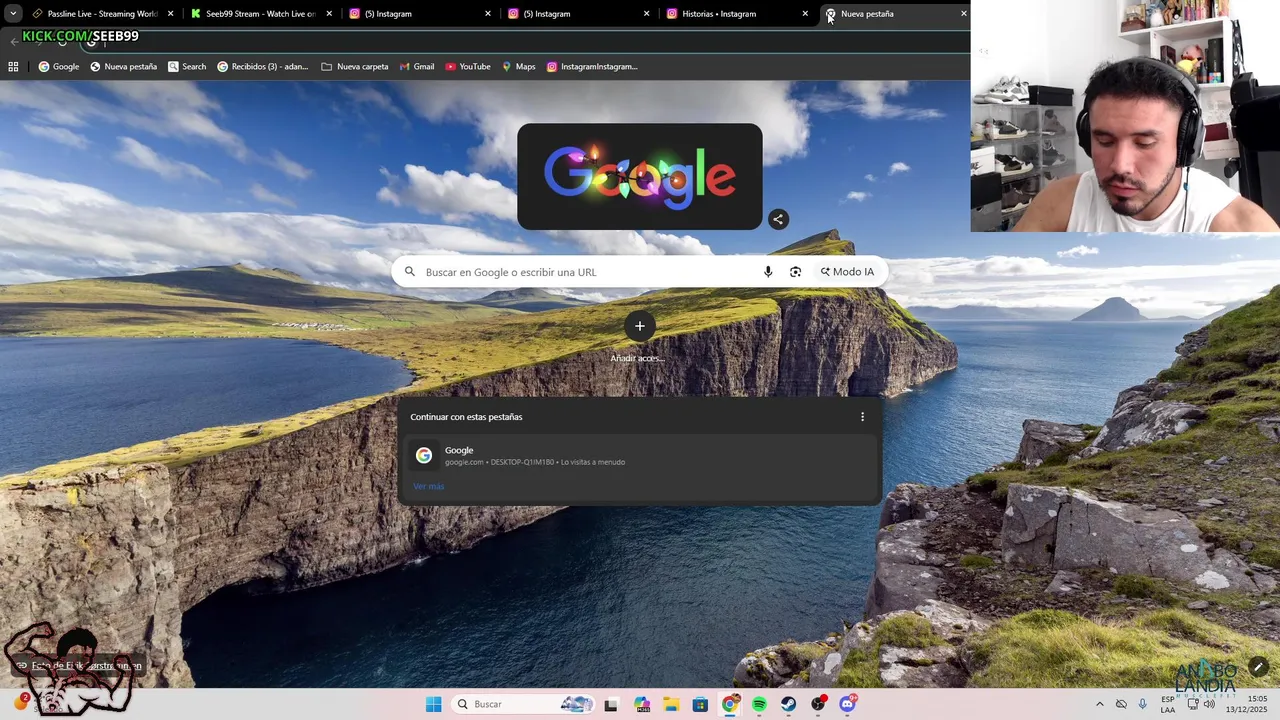Click the cloud sync-off tray icon
This screenshot has height=720, width=1280.
click(x=1121, y=704)
